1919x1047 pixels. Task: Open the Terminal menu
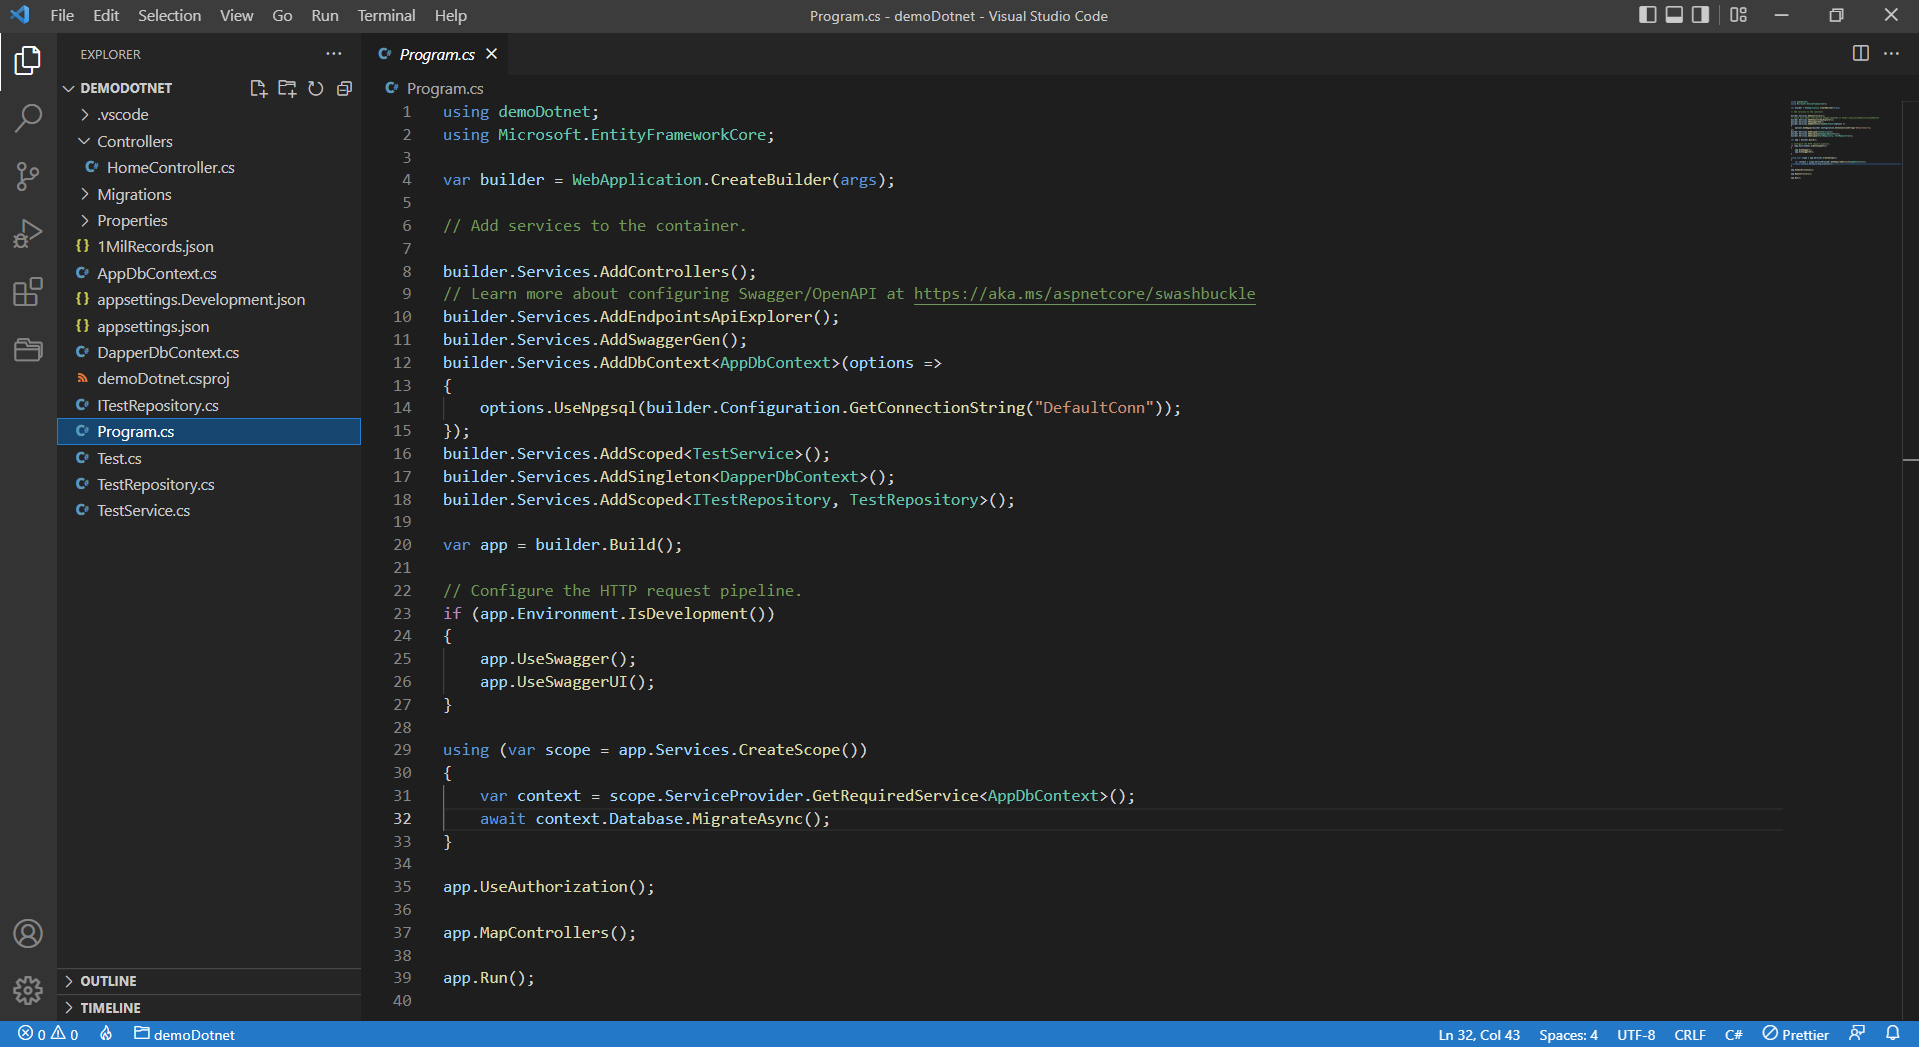pyautogui.click(x=385, y=15)
